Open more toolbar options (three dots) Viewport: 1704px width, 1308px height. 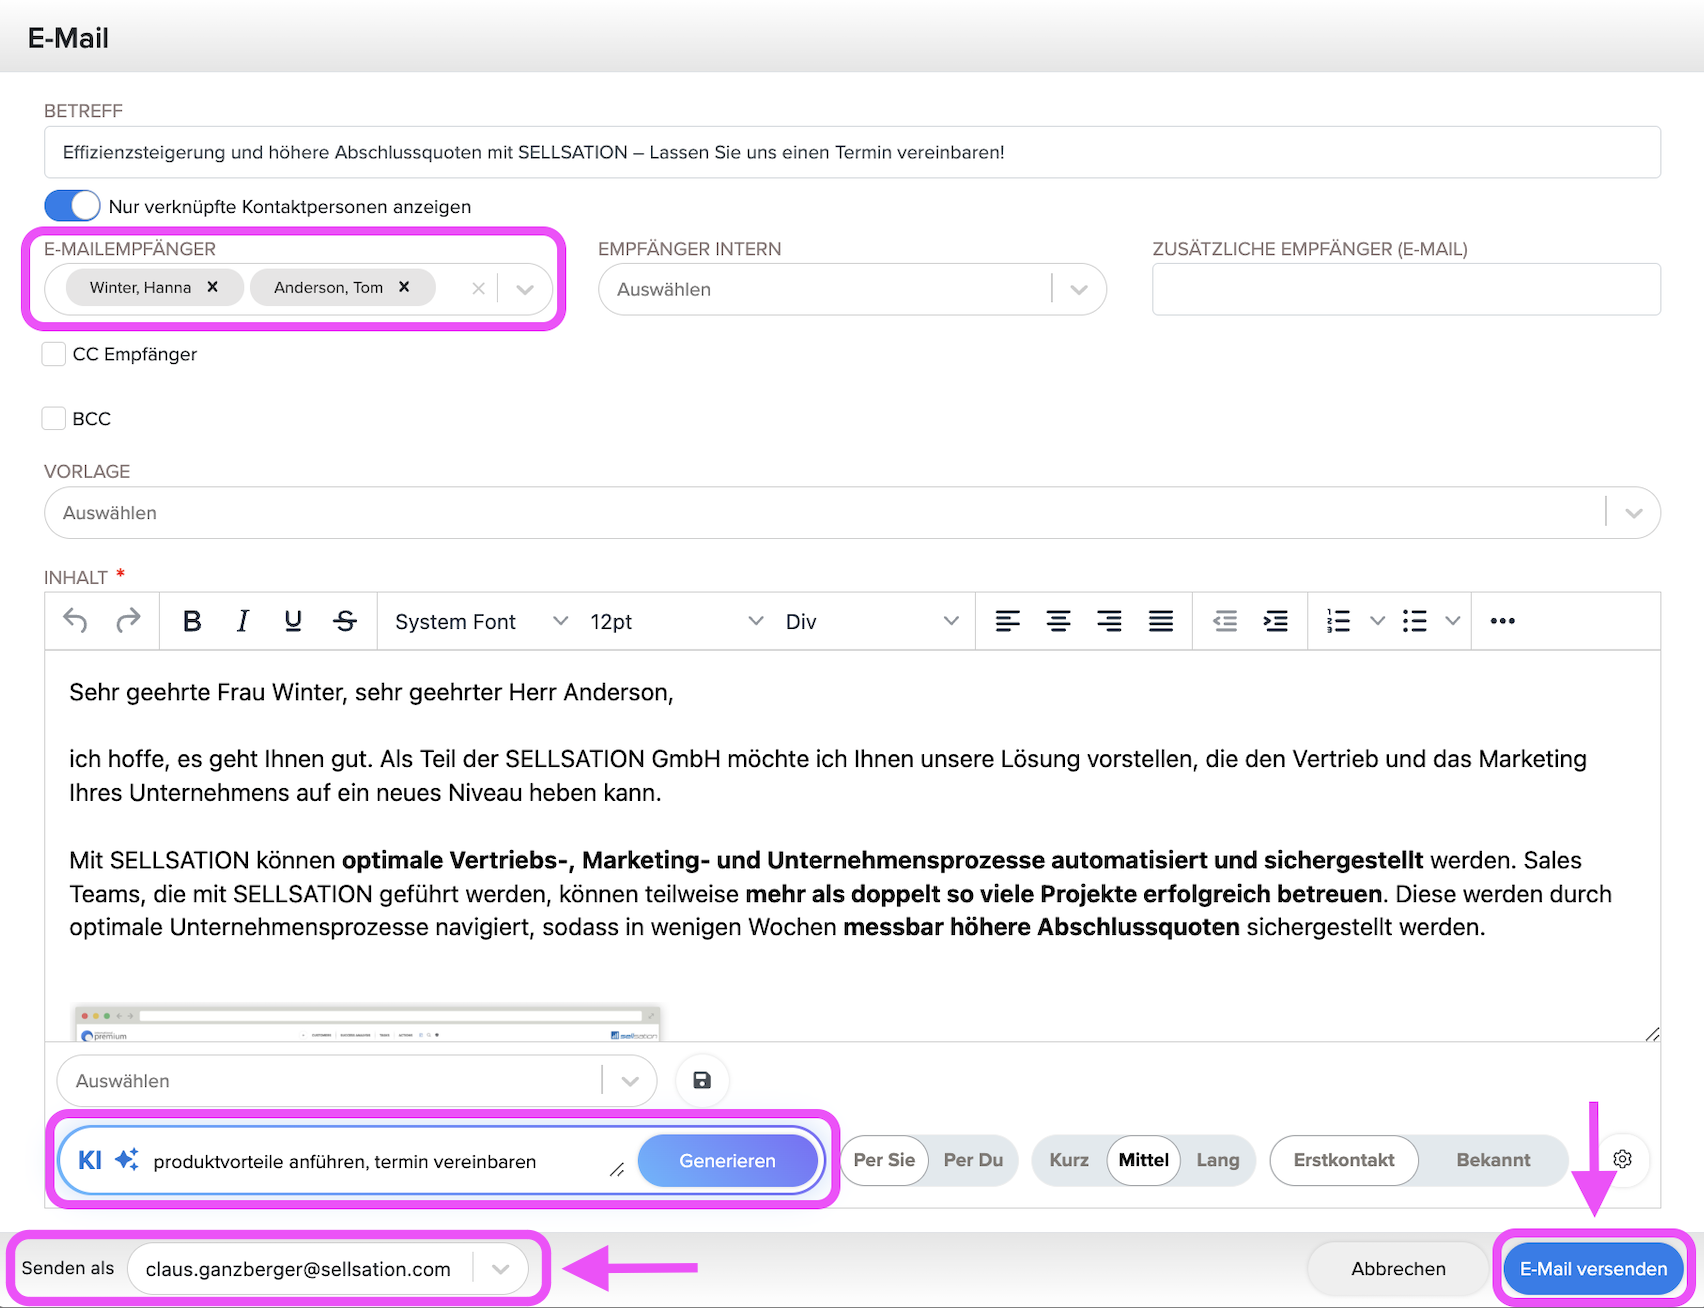point(1502,621)
